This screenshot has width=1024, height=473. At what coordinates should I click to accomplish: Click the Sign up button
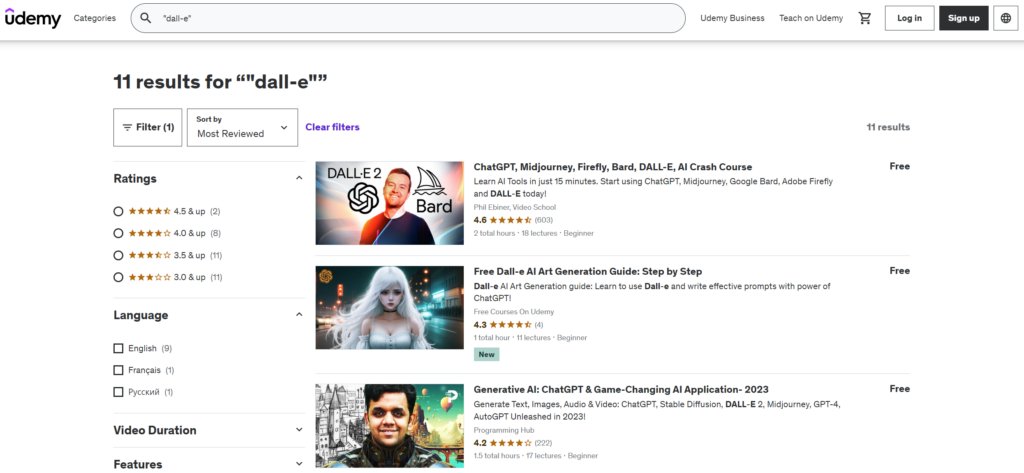[x=964, y=18]
